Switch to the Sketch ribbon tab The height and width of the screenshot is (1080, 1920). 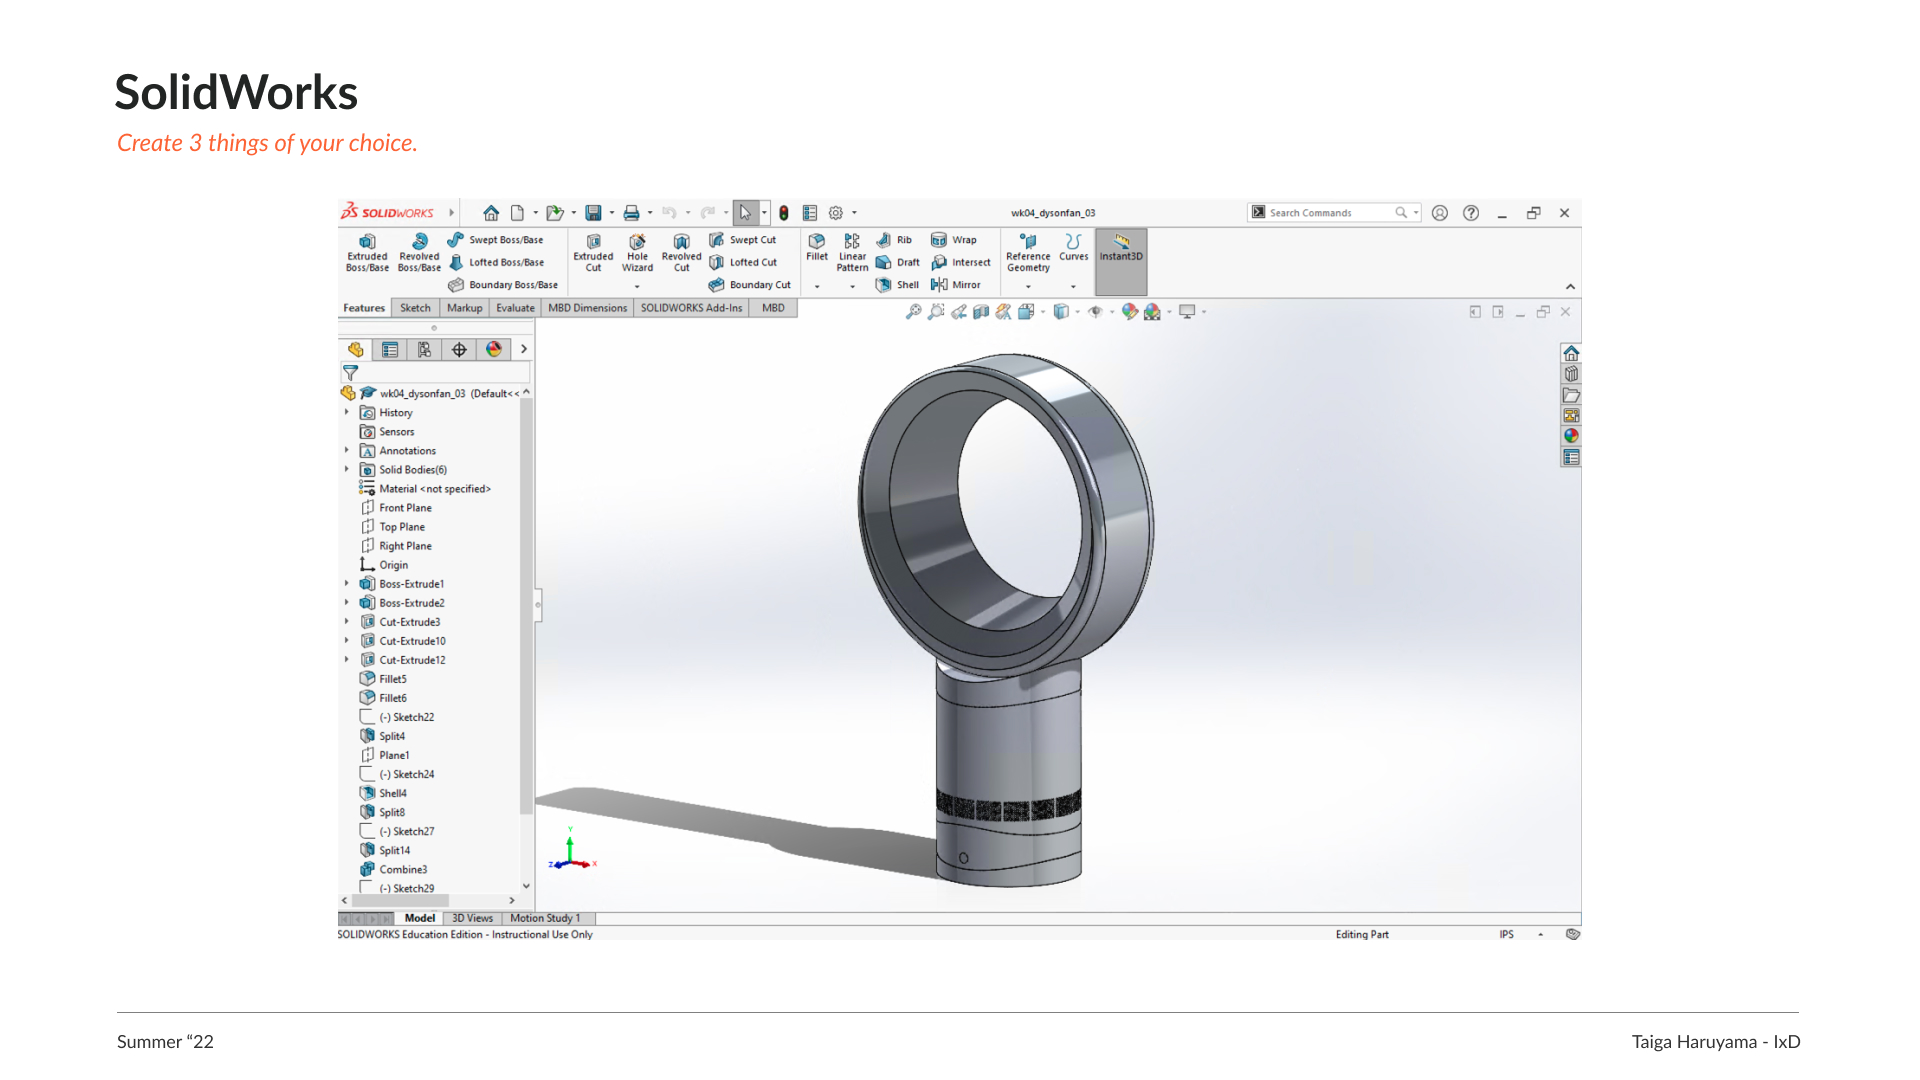tap(415, 308)
